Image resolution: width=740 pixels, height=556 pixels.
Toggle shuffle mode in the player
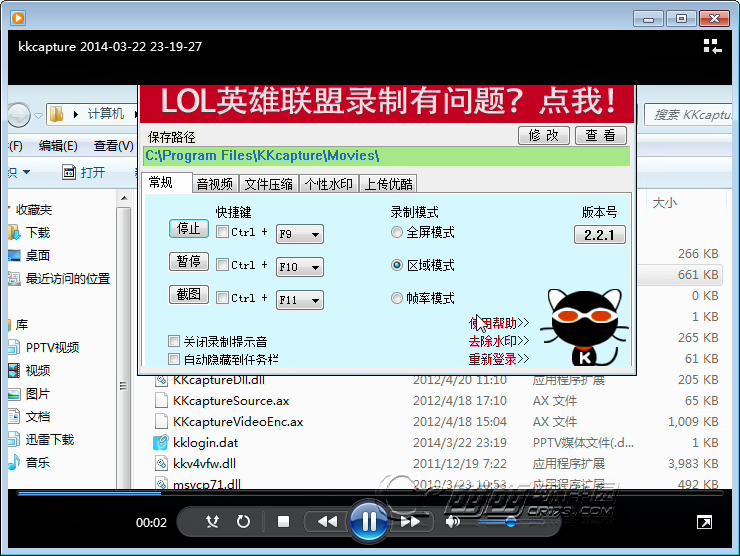click(212, 522)
